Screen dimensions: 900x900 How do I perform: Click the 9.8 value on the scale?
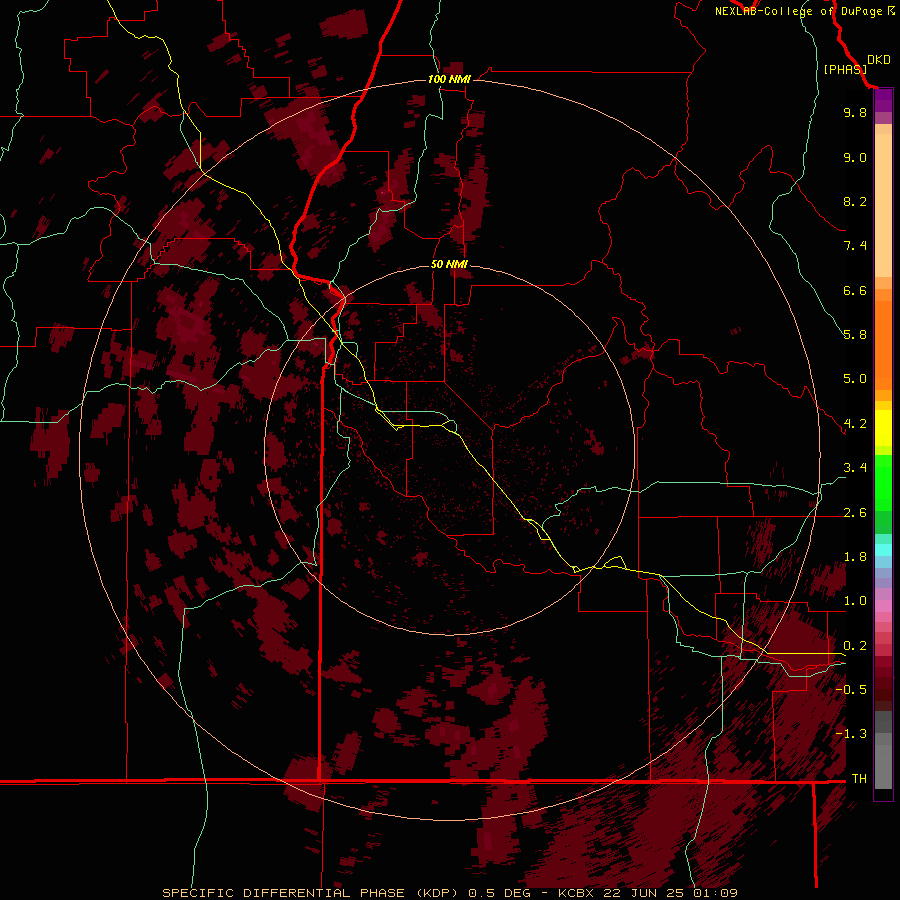coord(855,112)
